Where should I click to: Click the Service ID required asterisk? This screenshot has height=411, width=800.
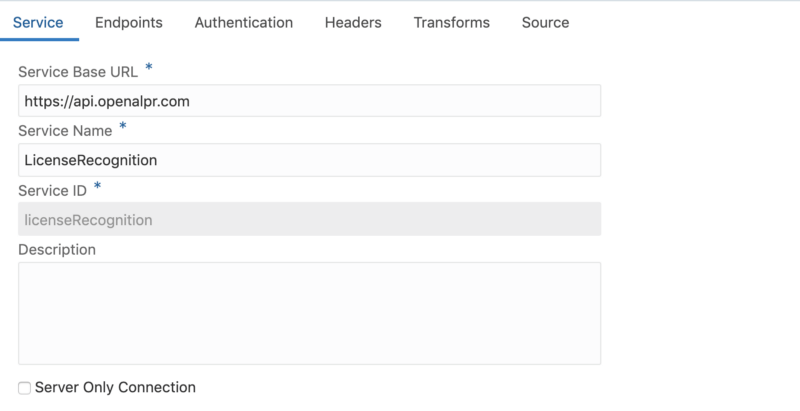point(98,186)
